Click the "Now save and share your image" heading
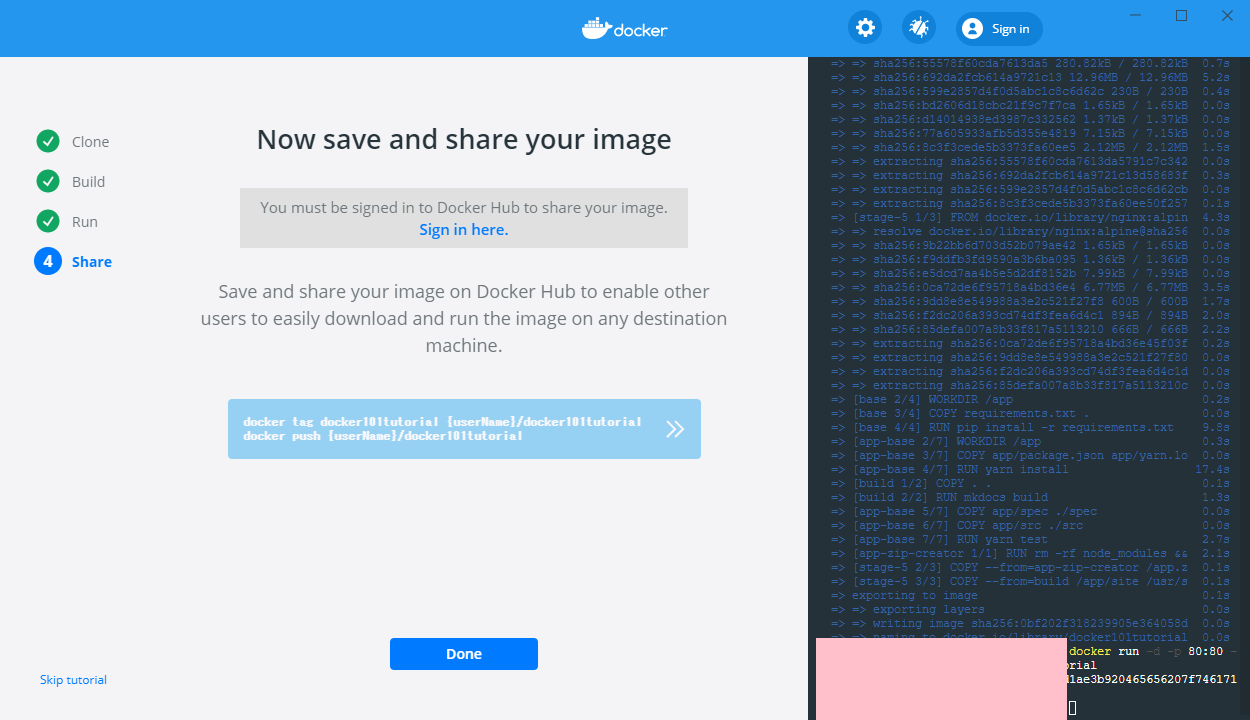 click(x=464, y=139)
